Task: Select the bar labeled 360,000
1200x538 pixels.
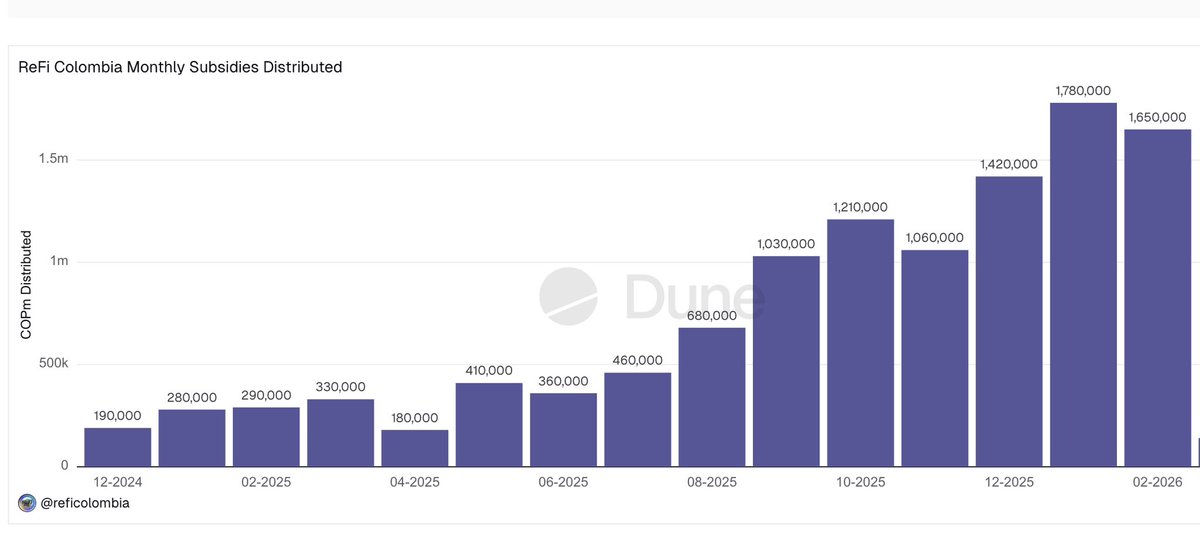Action: click(563, 429)
